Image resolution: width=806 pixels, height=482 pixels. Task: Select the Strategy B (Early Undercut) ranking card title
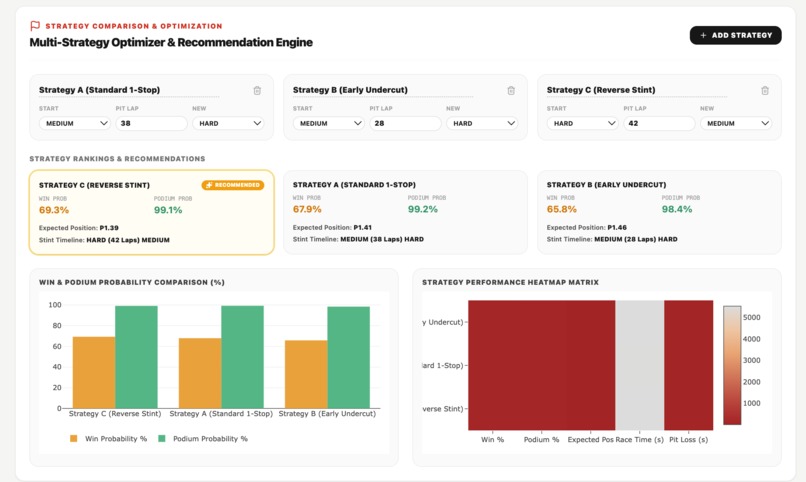[607, 184]
